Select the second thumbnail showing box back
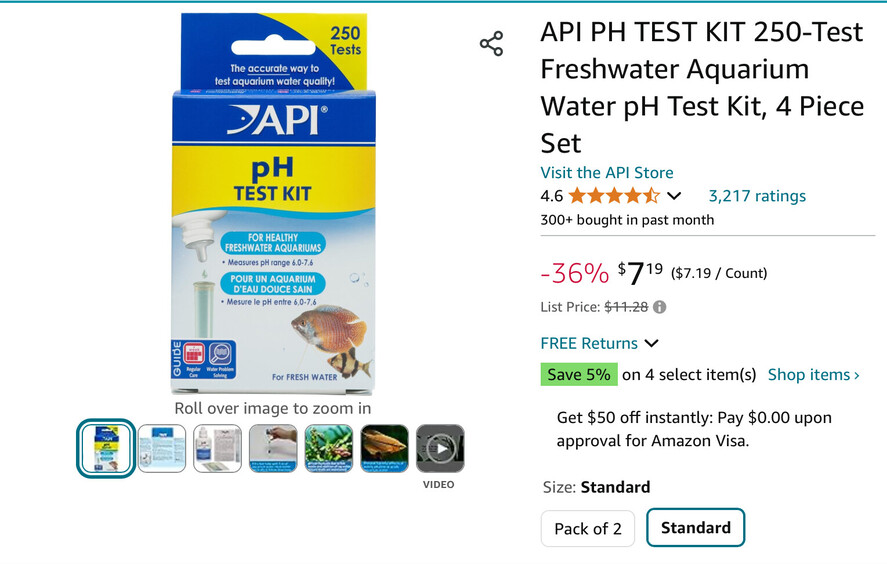 tap(162, 449)
